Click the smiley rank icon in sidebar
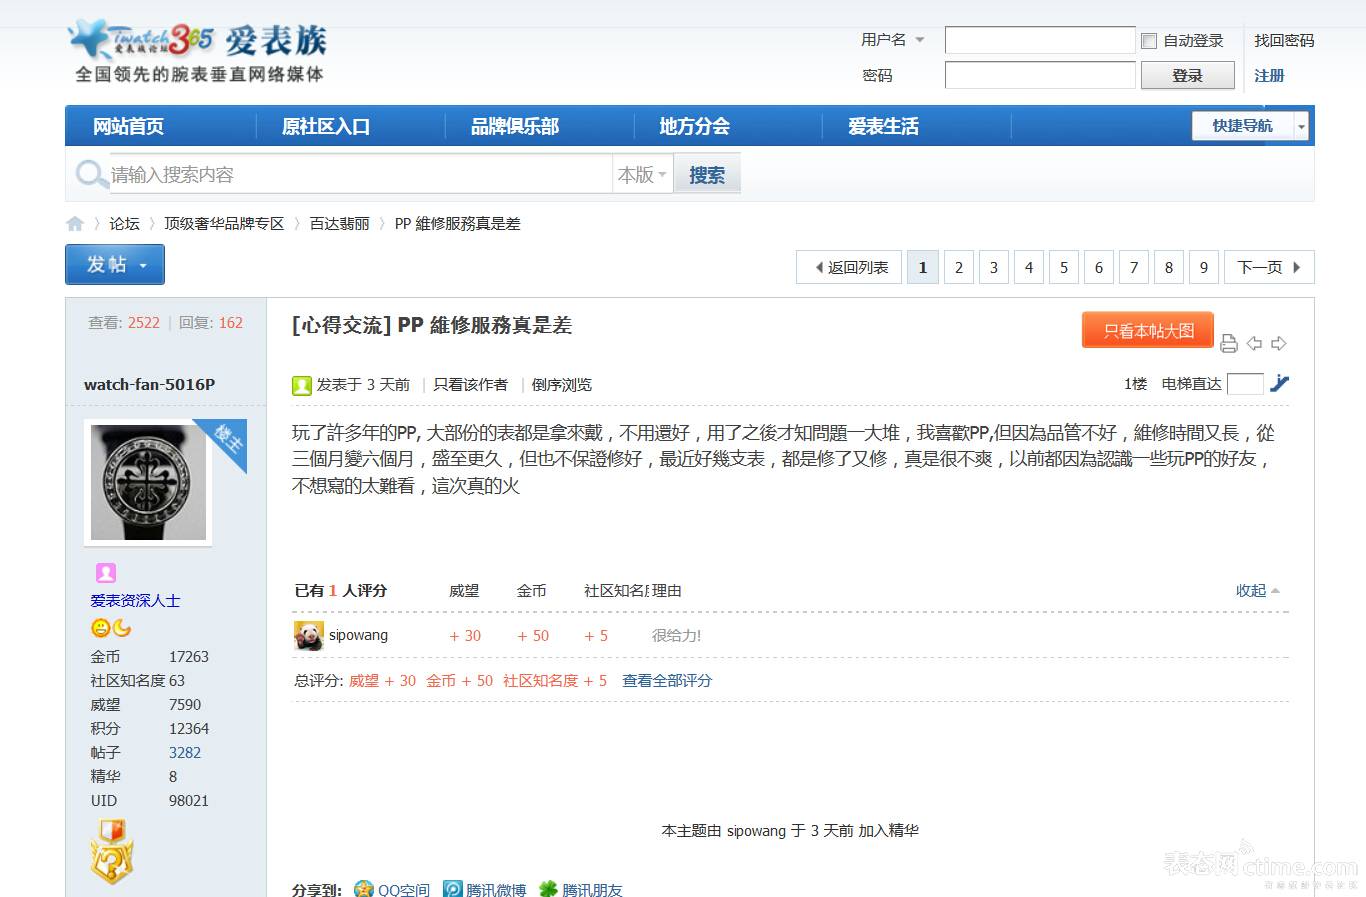 [100, 628]
